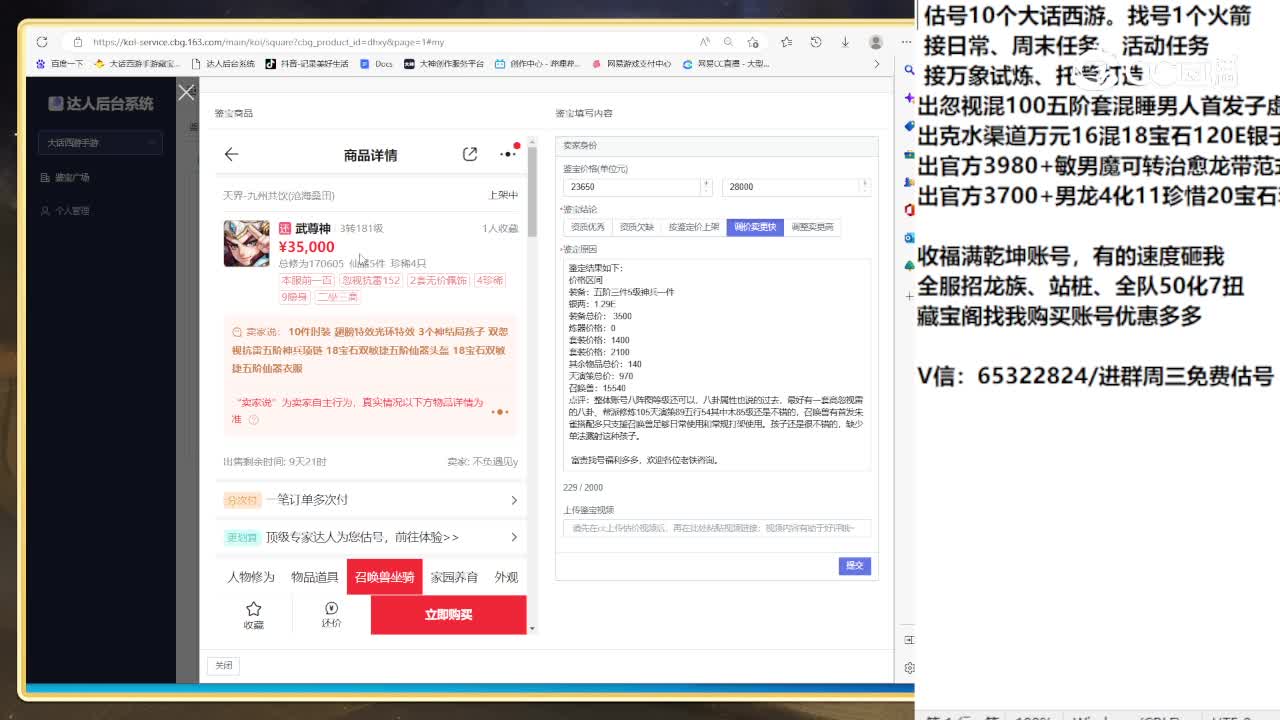
Task: Open the browser downloads icon
Action: coord(845,42)
